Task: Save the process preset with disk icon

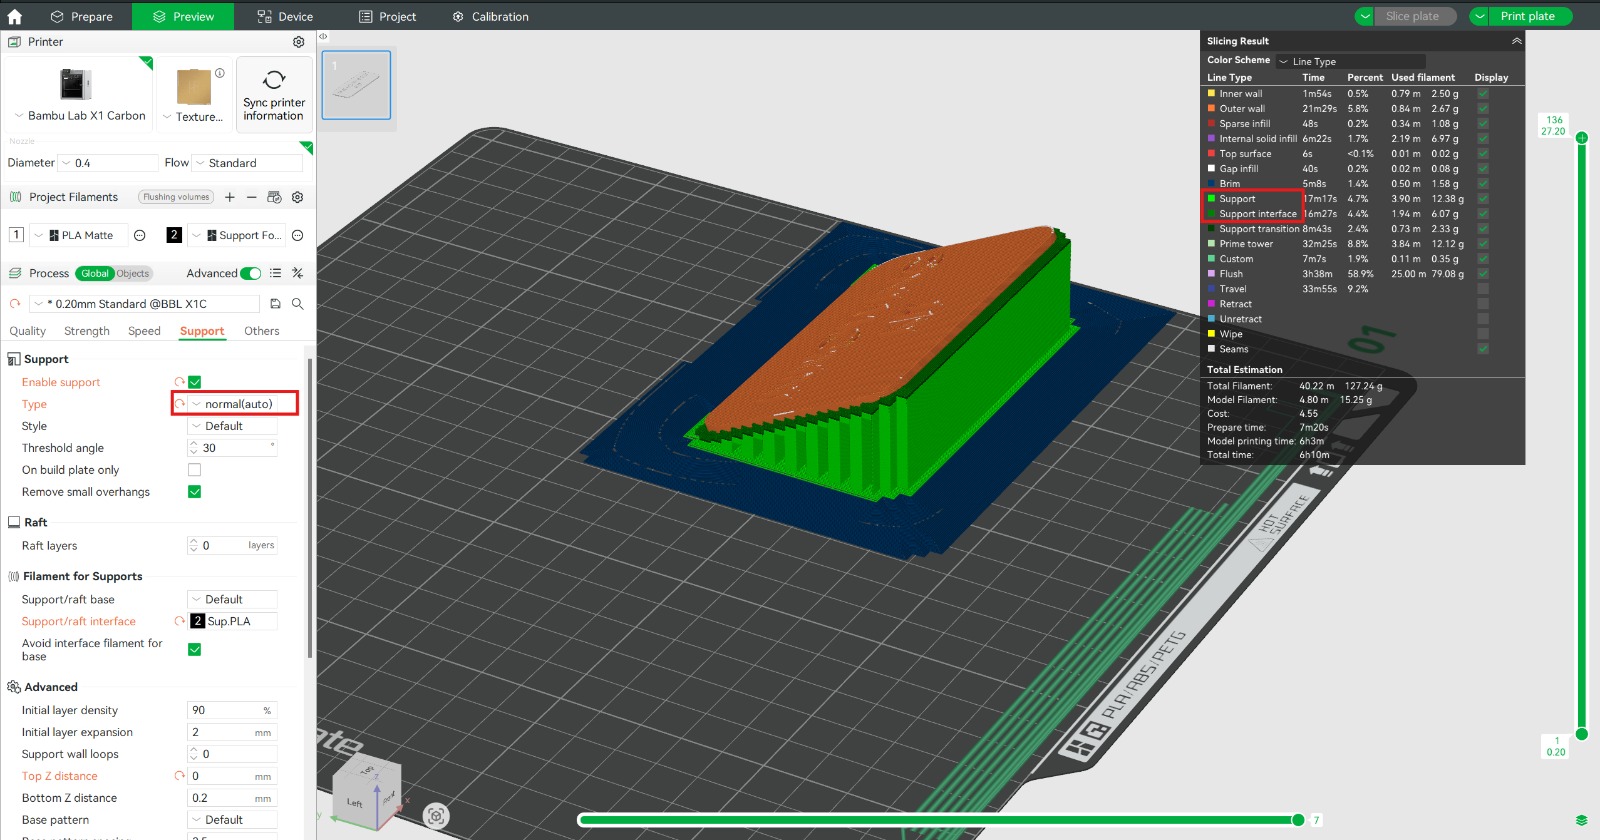Action: (x=275, y=304)
